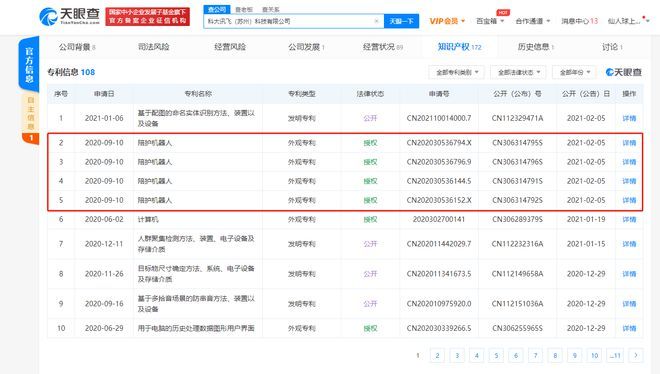
Task: Switch to the 讨论 tab
Action: pos(612,47)
